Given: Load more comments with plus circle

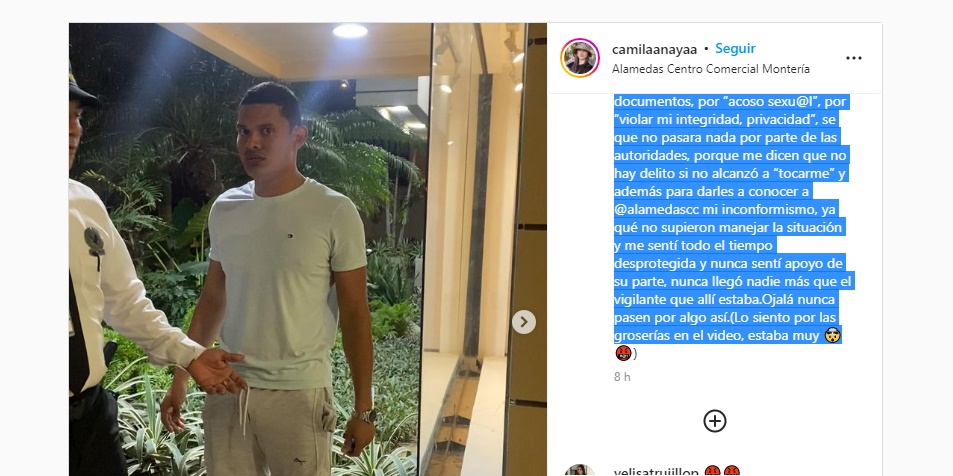Looking at the screenshot, I should (715, 421).
